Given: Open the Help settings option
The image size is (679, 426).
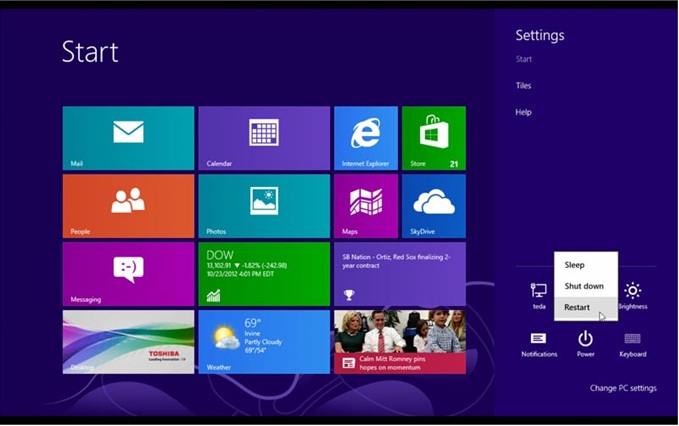Looking at the screenshot, I should click(x=524, y=112).
